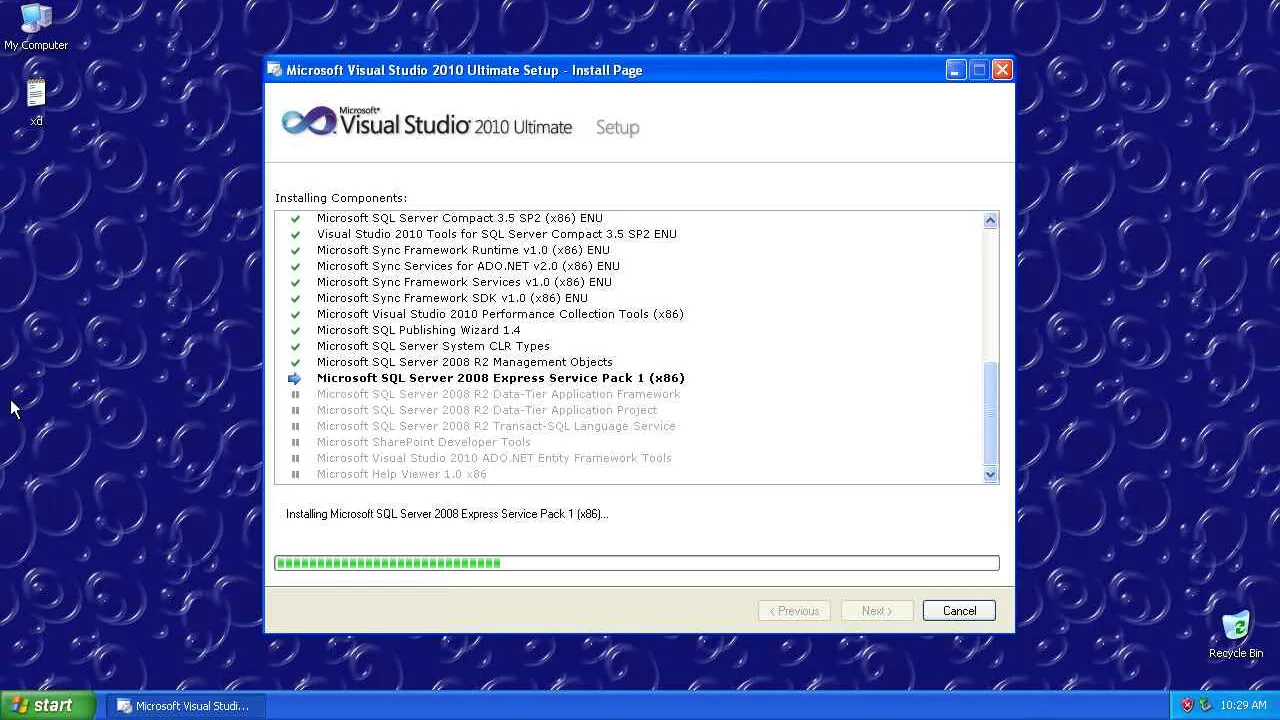This screenshot has height=720, width=1280.
Task: Select 'Microsoft Visual Studio 2010 Performance Collection Tools (x86)'
Action: tap(500, 314)
